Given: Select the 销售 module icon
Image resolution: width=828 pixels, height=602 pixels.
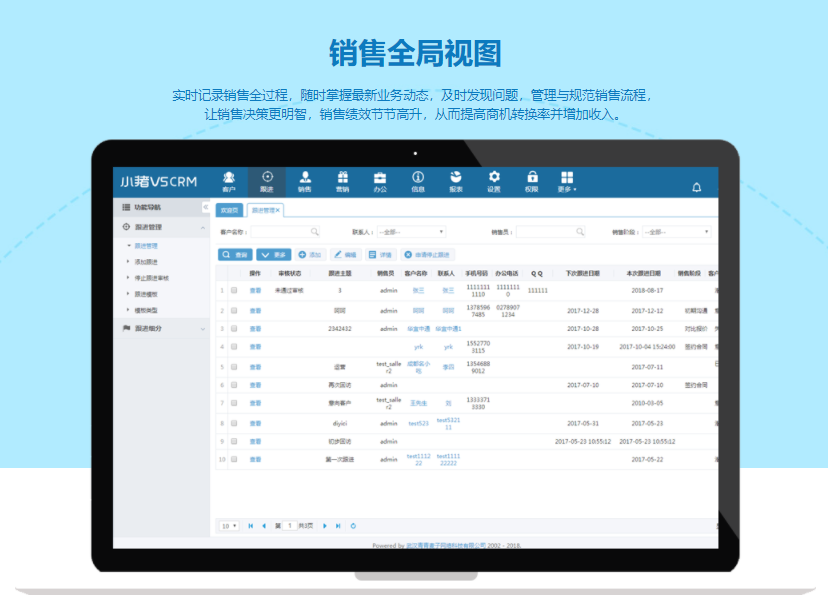Looking at the screenshot, I should point(307,182).
